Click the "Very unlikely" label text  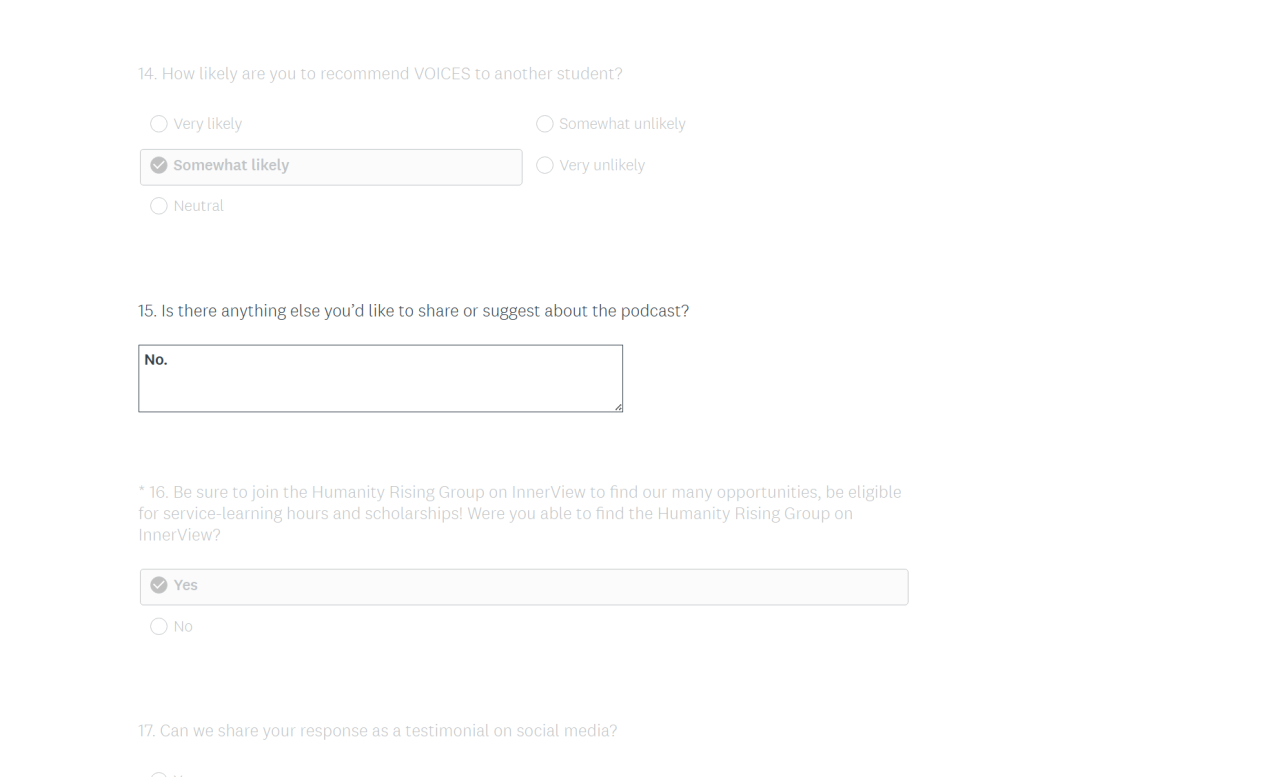(x=602, y=166)
